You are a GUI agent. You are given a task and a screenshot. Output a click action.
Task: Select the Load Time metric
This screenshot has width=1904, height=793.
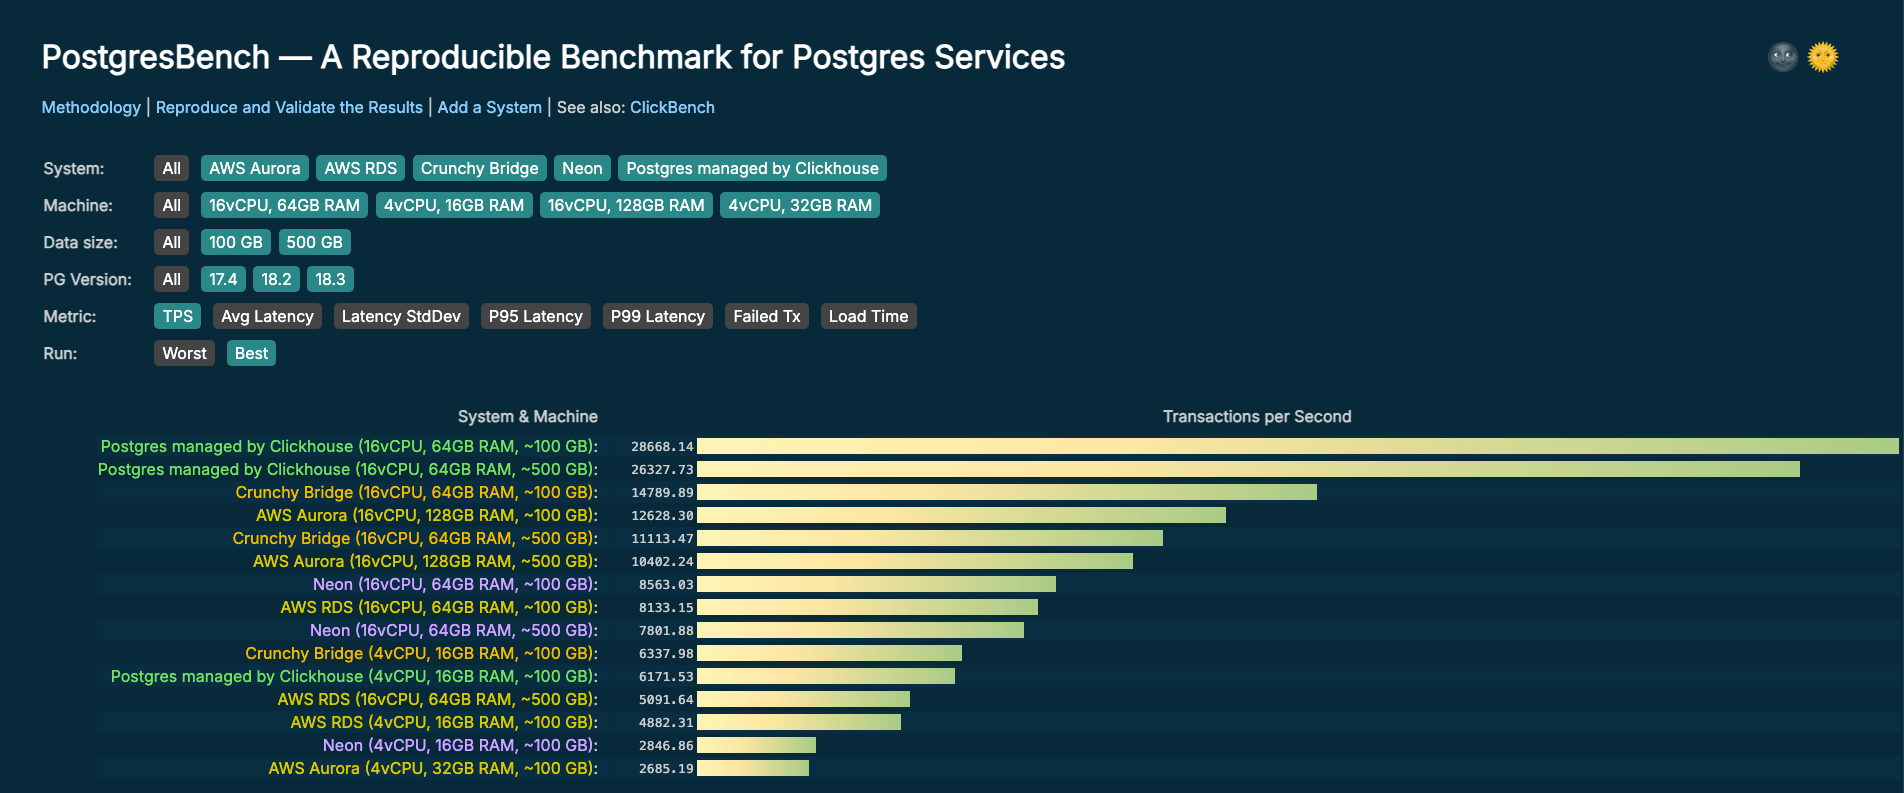click(868, 316)
